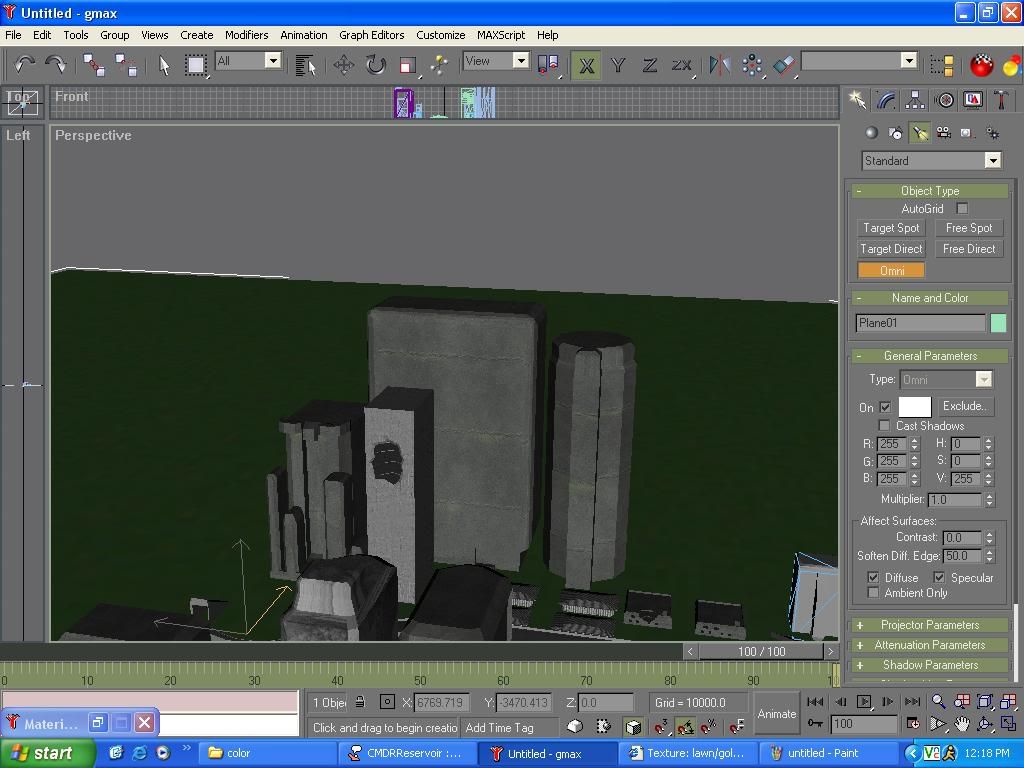Click the 100 / 100 time slider

click(761, 651)
